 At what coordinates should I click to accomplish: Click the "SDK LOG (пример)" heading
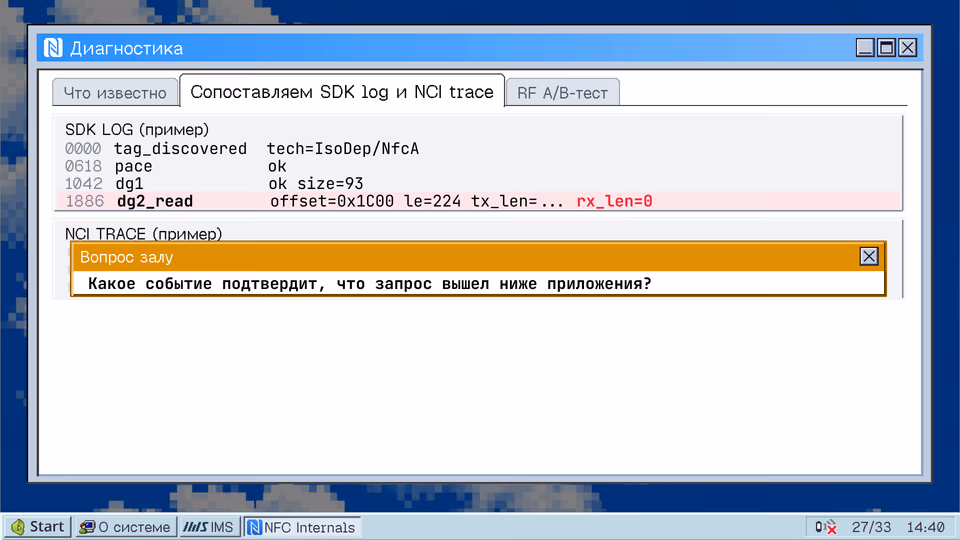[137, 129]
